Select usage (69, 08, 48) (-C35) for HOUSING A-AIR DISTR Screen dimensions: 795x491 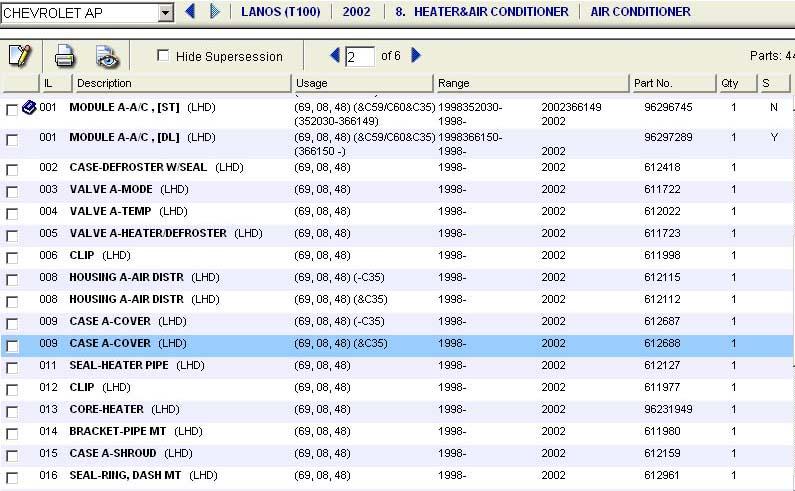pyautogui.click(x=339, y=277)
